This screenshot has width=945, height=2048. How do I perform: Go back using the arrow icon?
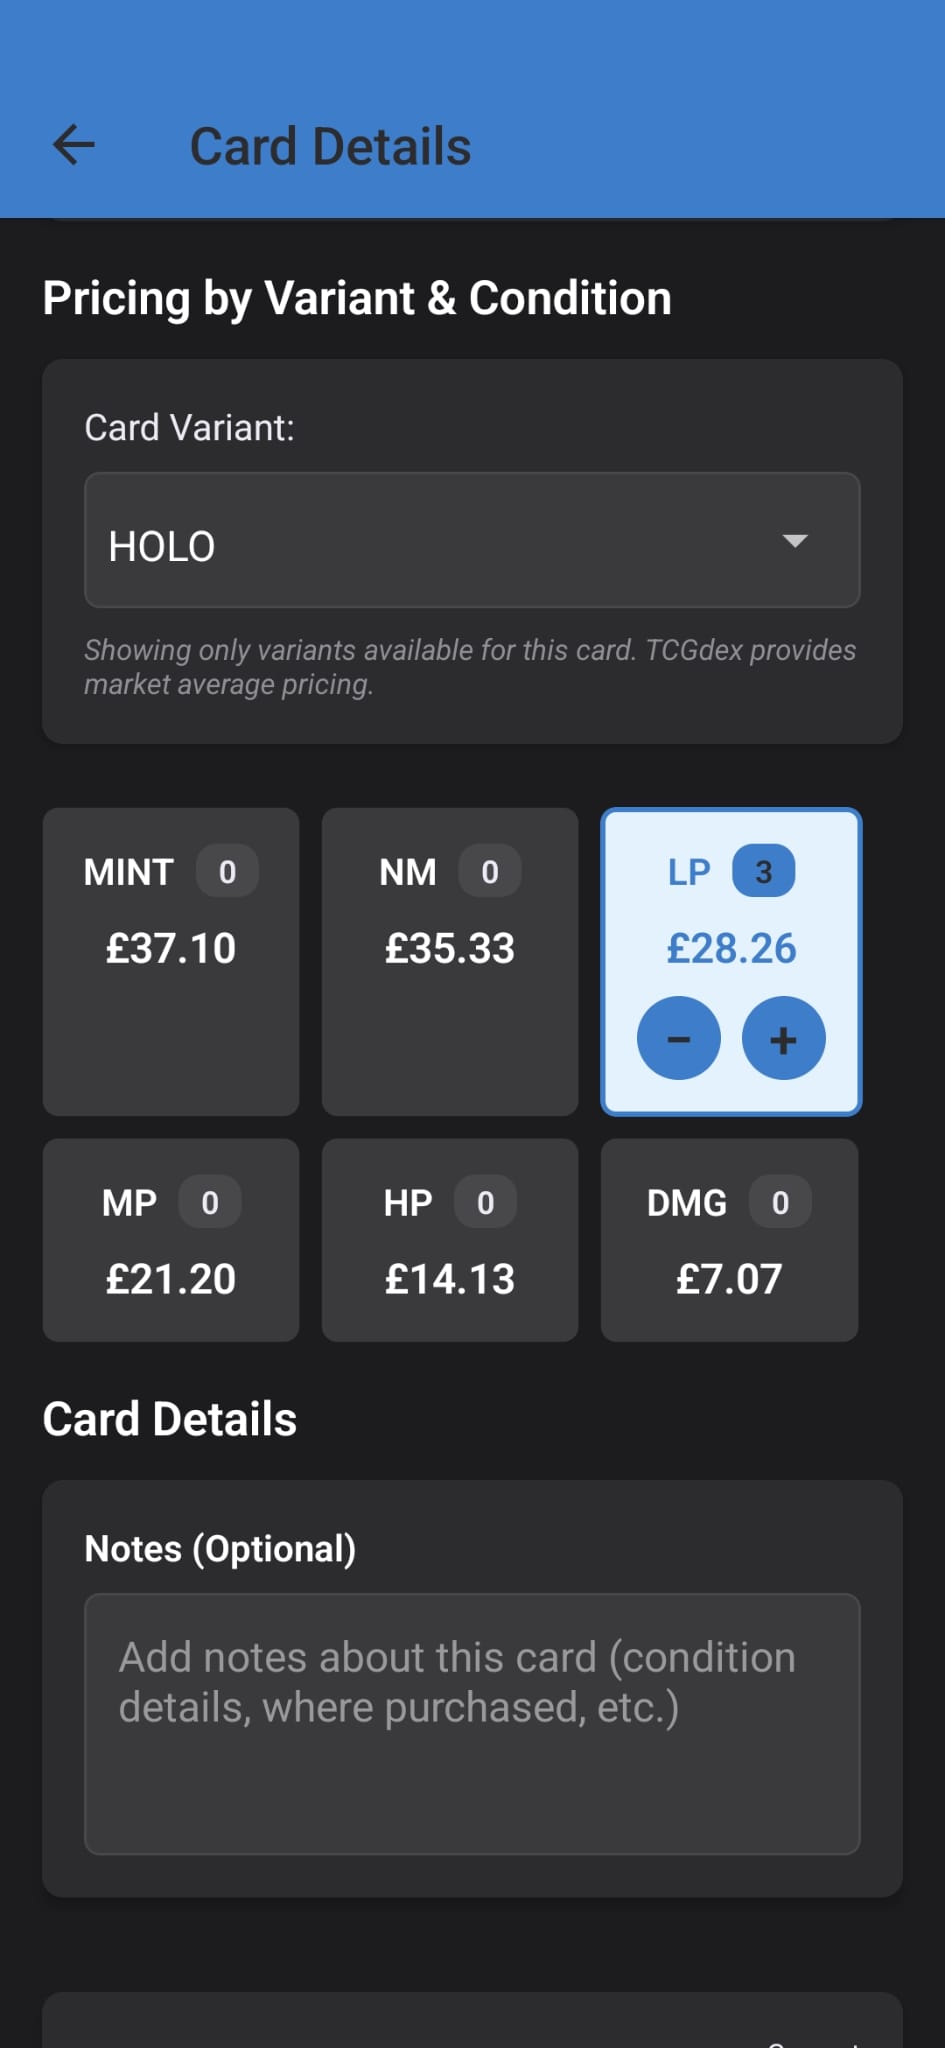pos(74,145)
